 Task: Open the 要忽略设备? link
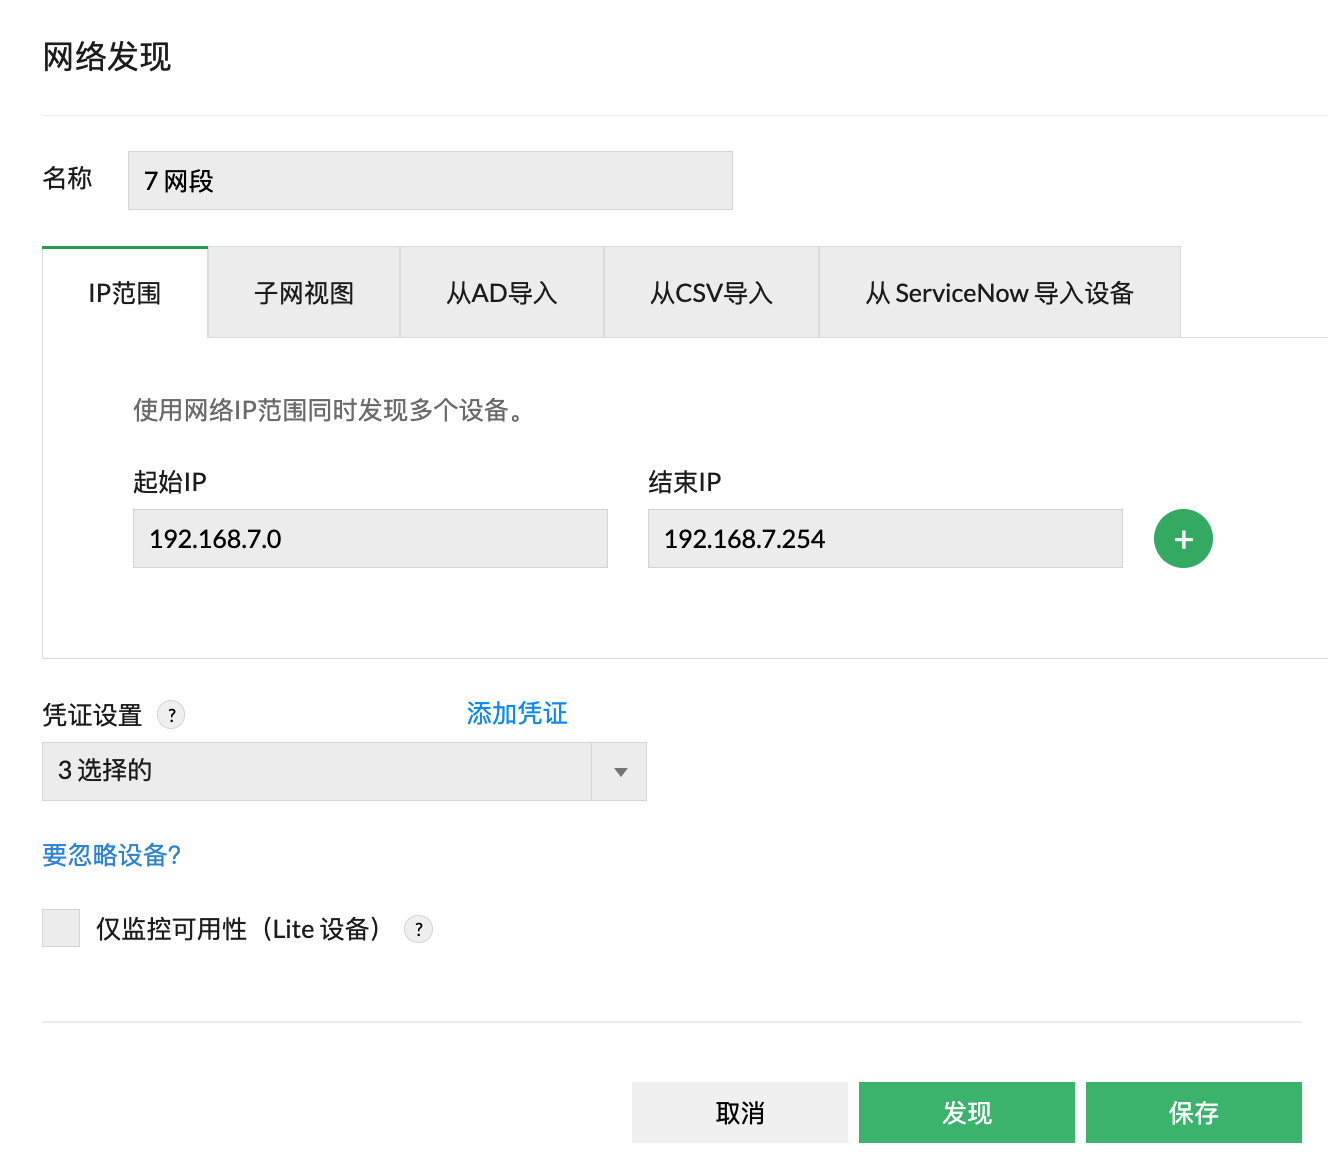click(x=111, y=855)
